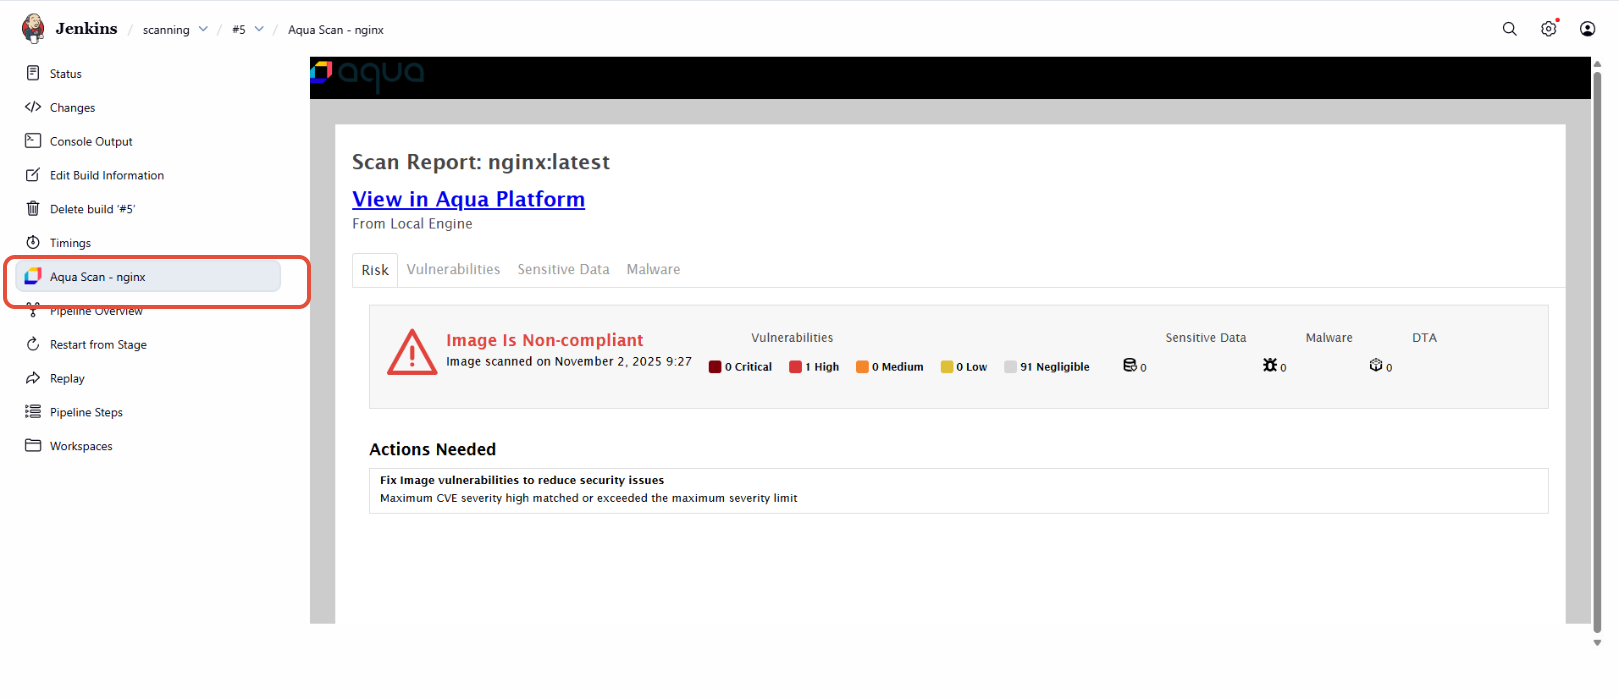Click the dark red Critical swatch
1619x699 pixels.
[715, 367]
